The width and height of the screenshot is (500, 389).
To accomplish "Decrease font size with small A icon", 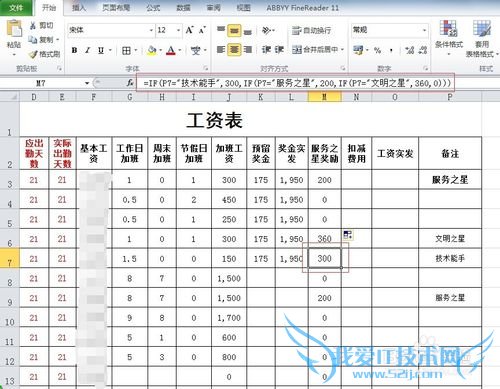I will point(202,30).
